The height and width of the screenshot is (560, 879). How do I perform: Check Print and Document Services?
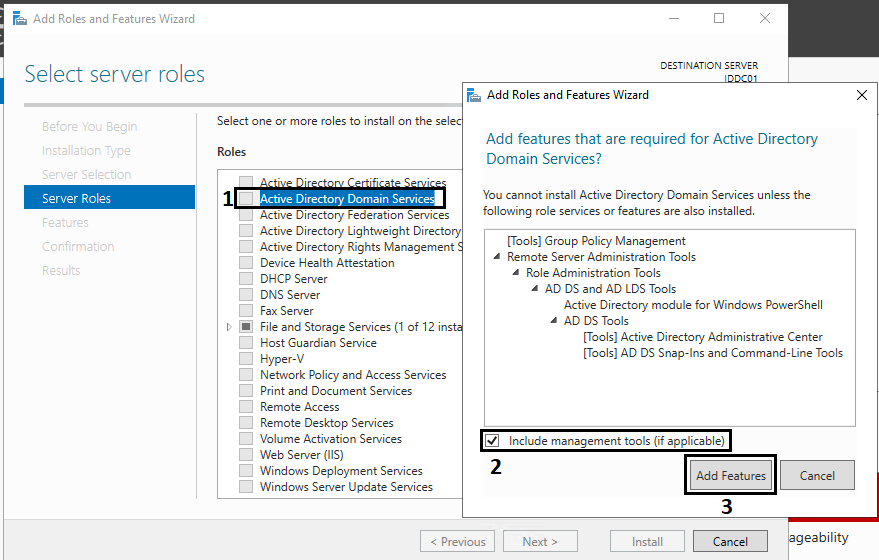[246, 391]
